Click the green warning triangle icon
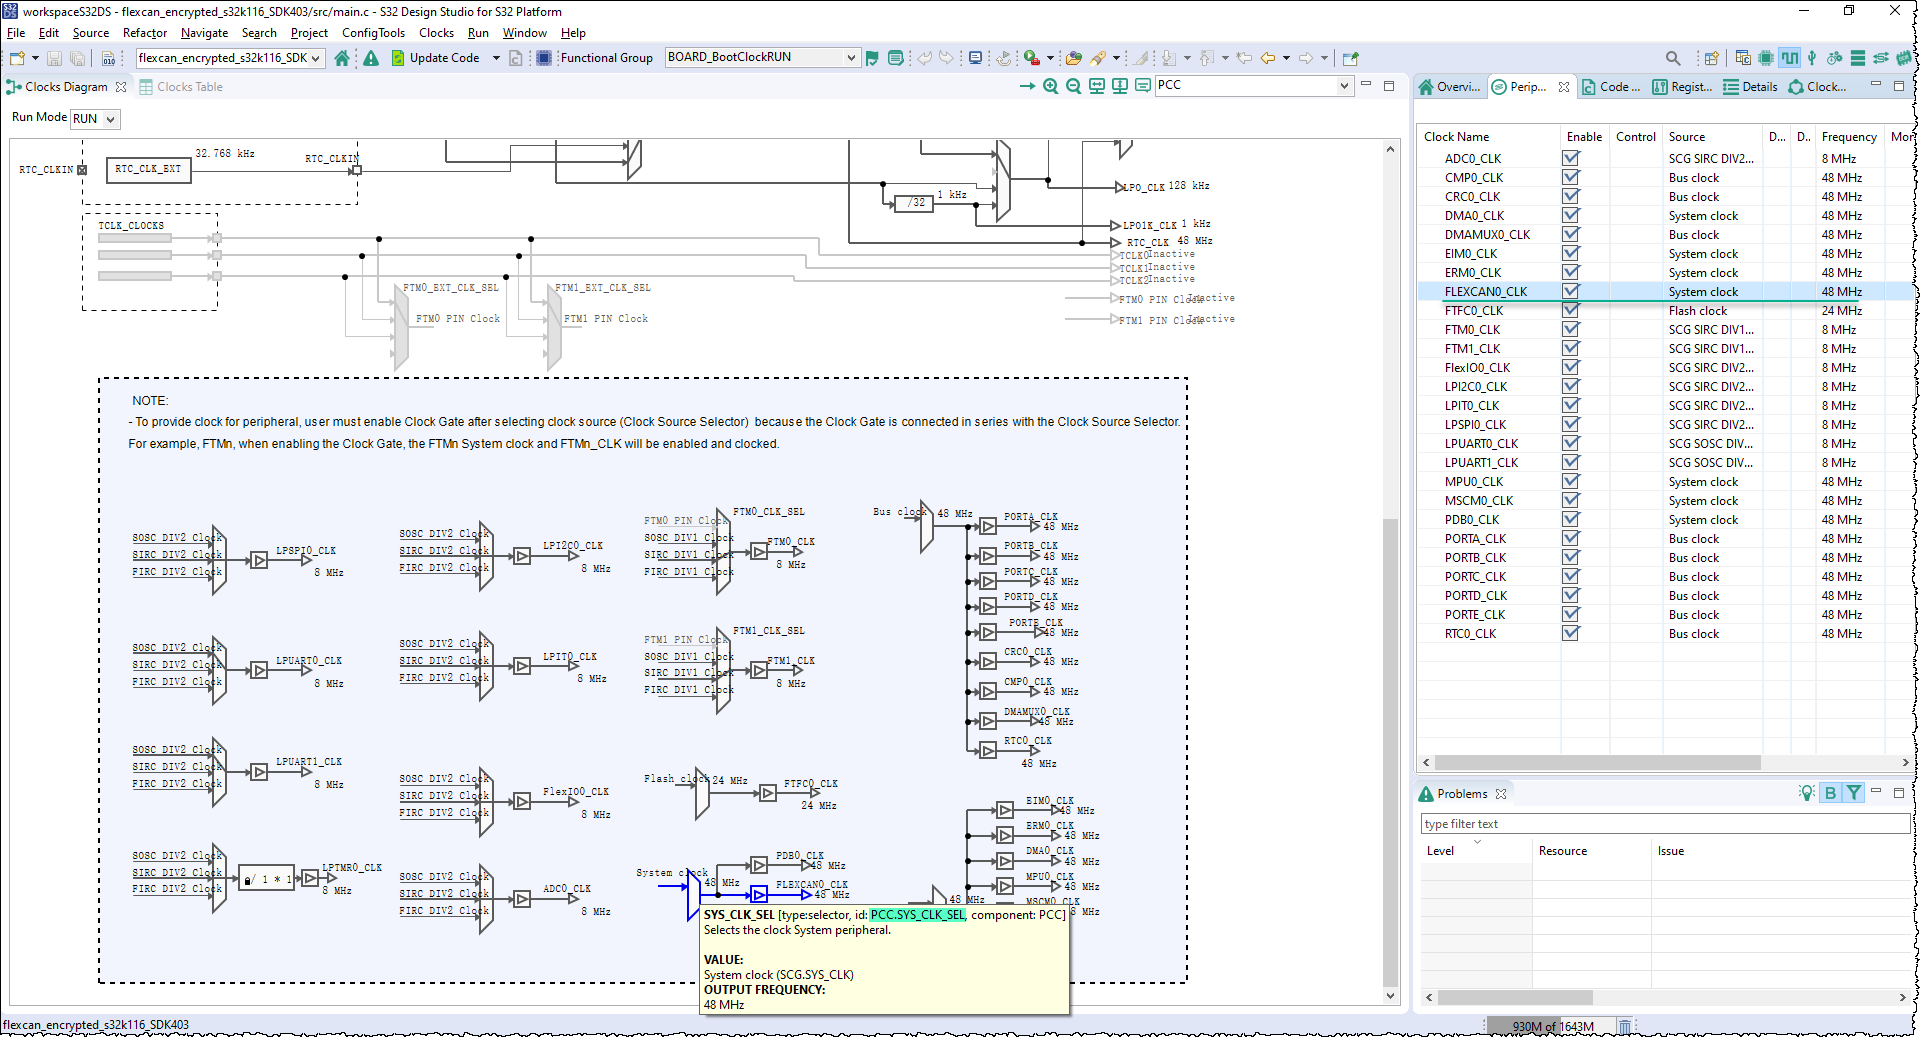This screenshot has width=1920, height=1040. pos(371,58)
